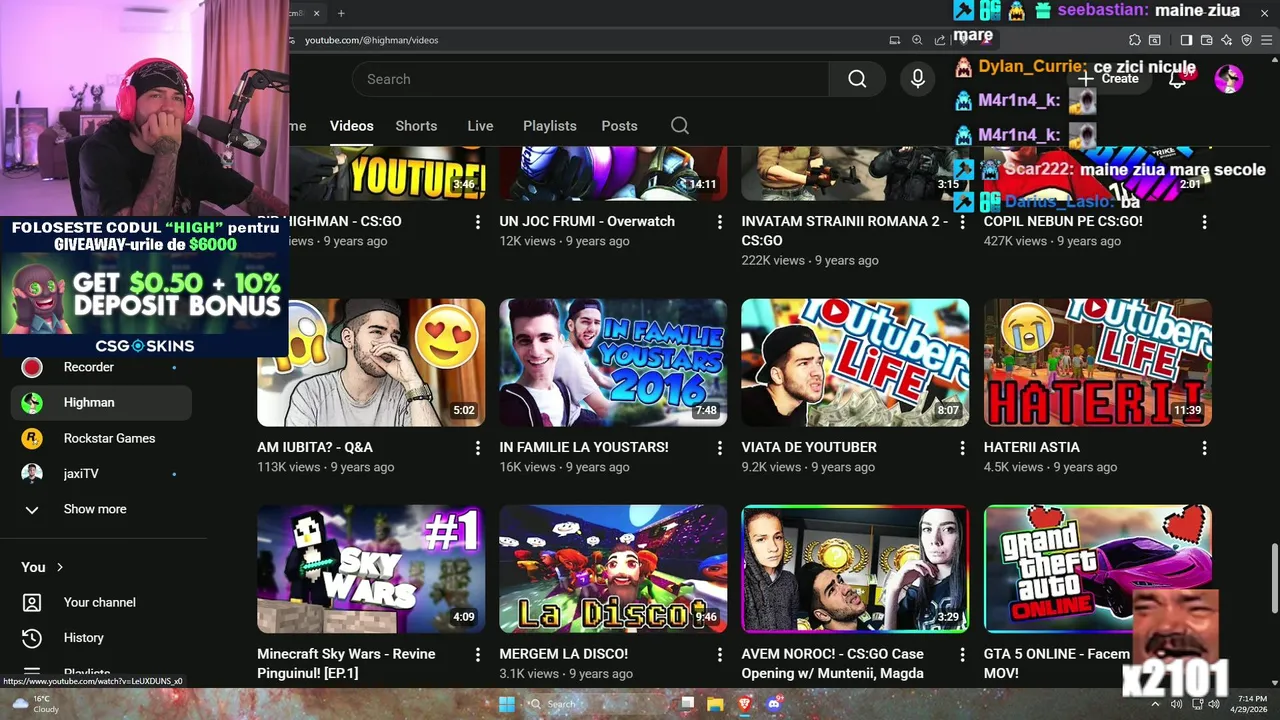Open a new browser tab with plus
The height and width of the screenshot is (720, 1280).
click(341, 13)
